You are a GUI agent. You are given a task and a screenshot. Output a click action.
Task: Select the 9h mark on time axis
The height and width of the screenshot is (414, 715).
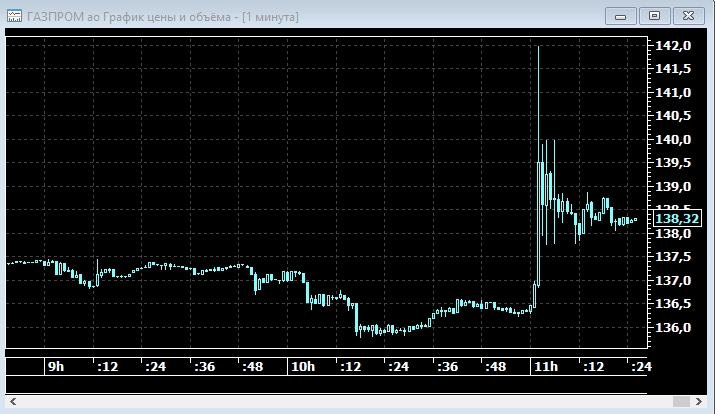click(x=56, y=367)
